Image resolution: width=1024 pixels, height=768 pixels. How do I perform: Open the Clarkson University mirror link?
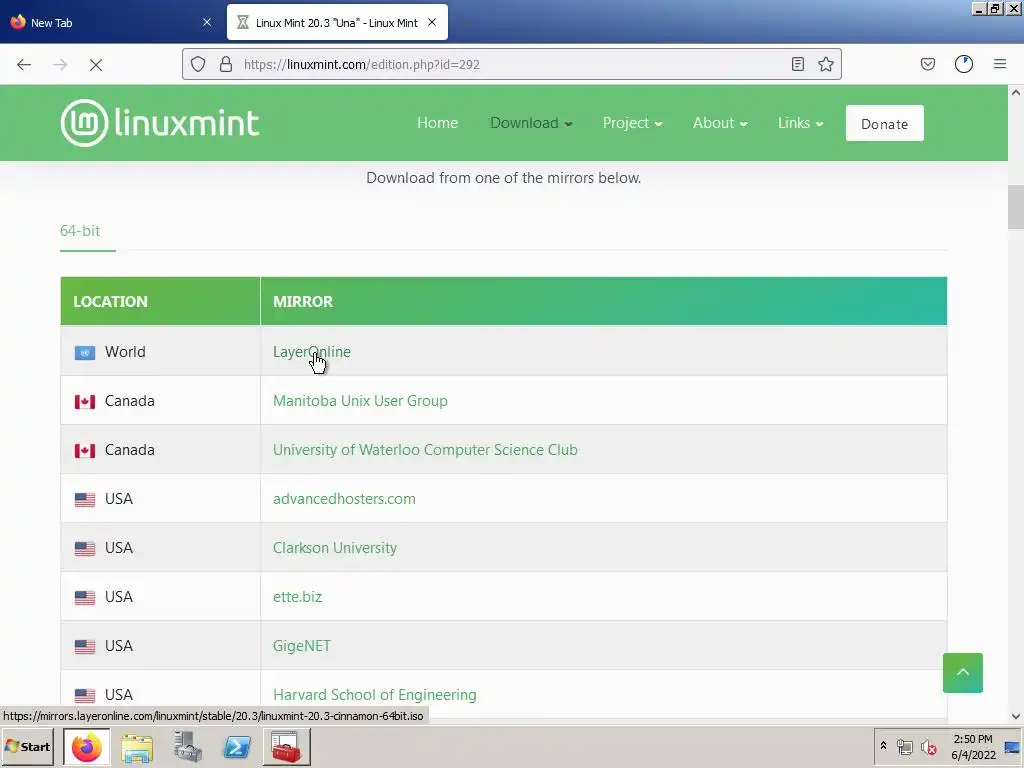(334, 548)
